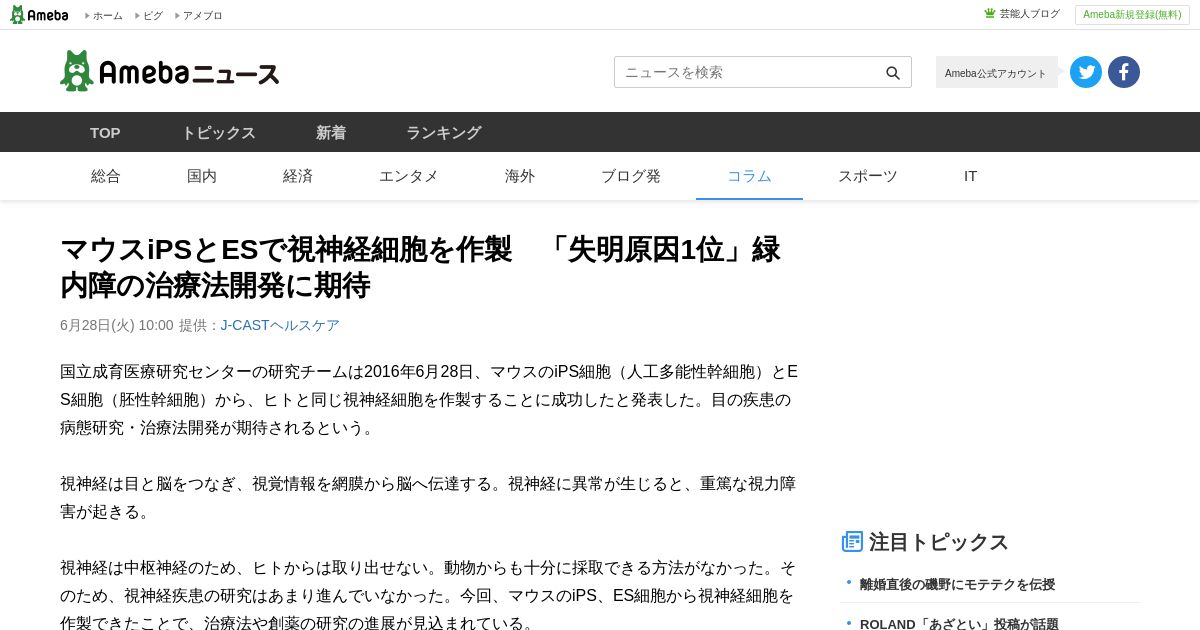The image size is (1200, 630).
Task: Select the 海外 category tab
Action: pyautogui.click(x=520, y=176)
